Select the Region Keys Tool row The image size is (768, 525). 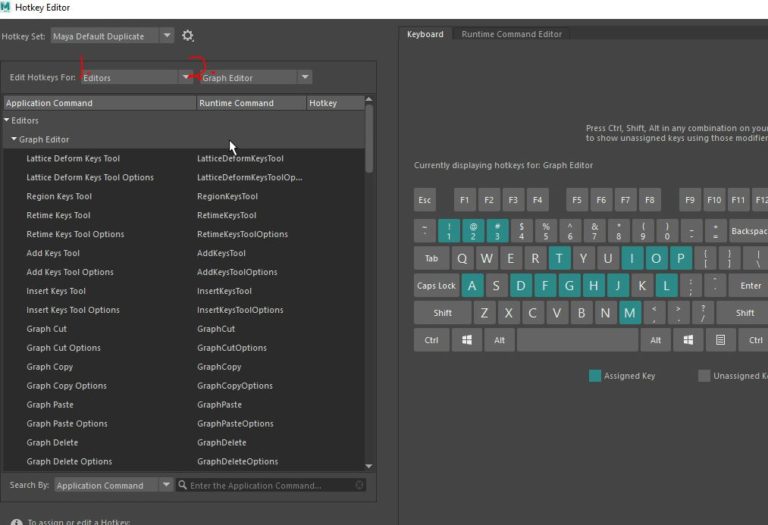tap(184, 196)
